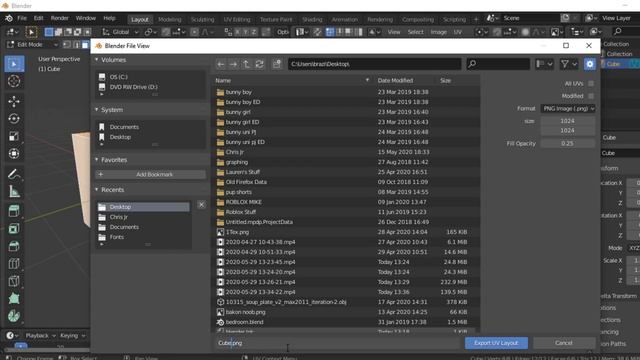Open display mode dropdown in file view
640x360 pixels.
pyautogui.click(x=544, y=64)
